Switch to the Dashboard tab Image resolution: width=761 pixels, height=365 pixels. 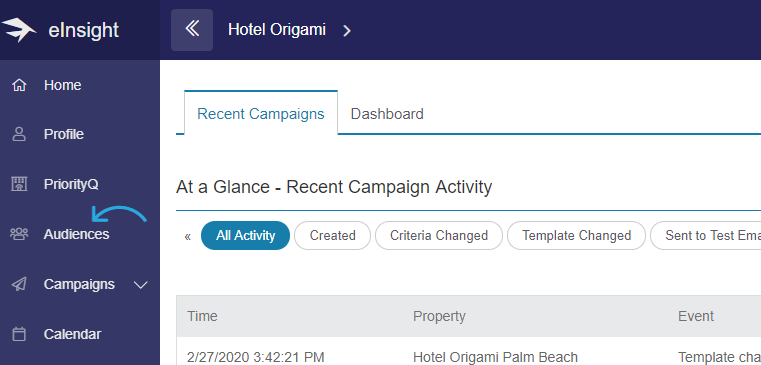coord(387,114)
